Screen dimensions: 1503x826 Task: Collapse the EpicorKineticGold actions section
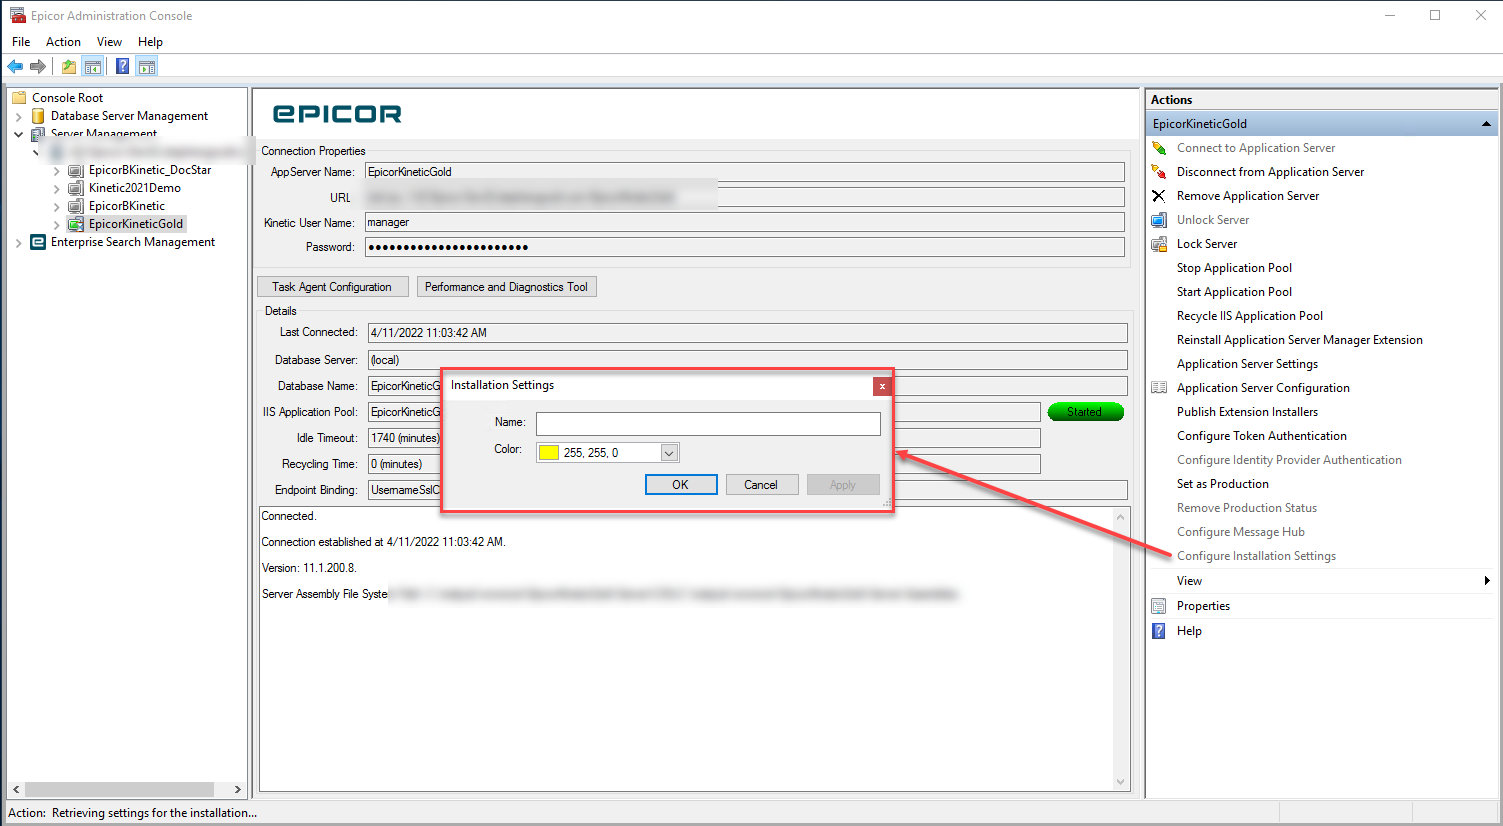coord(1486,124)
